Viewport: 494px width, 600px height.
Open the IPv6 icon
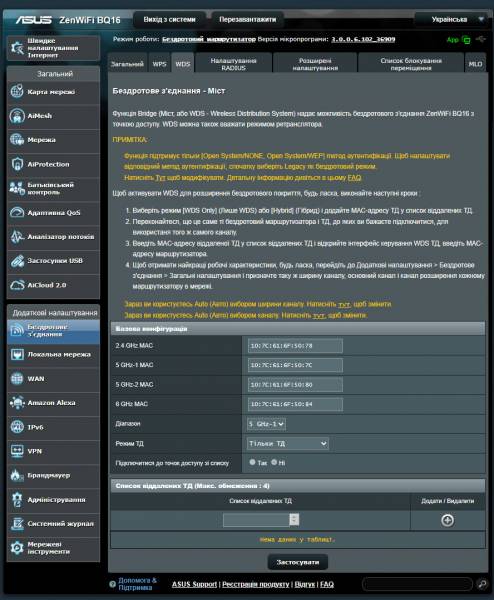click(17, 427)
